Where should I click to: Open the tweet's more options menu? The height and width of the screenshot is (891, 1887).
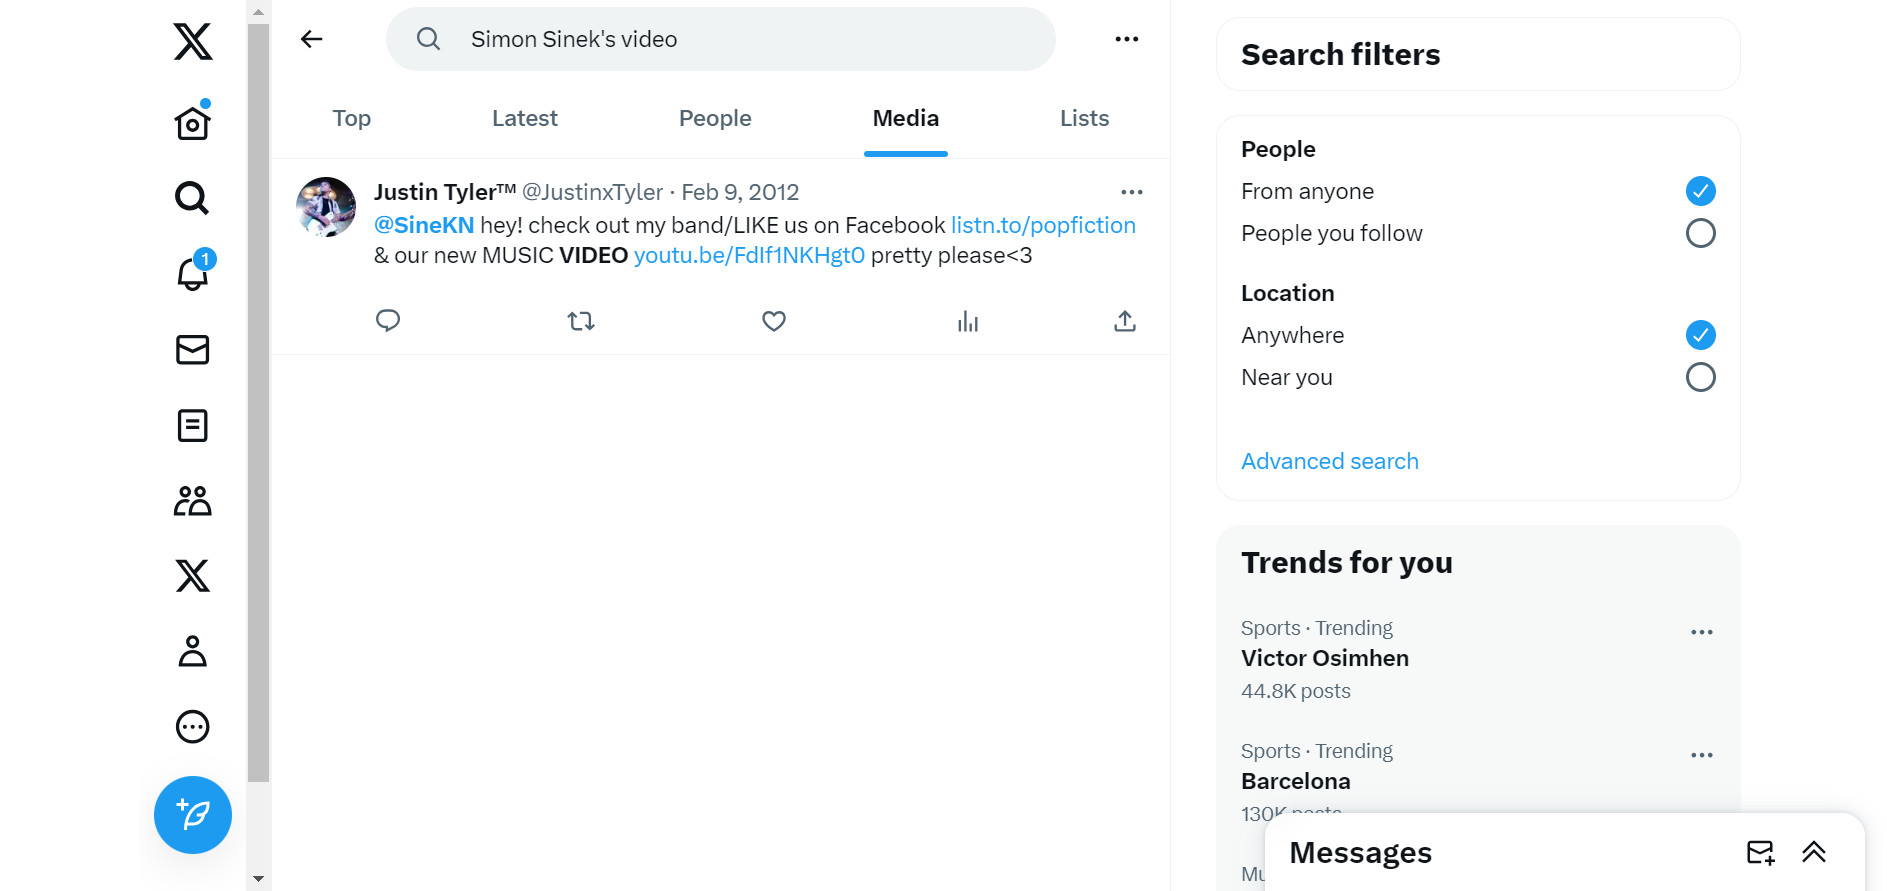click(x=1131, y=191)
